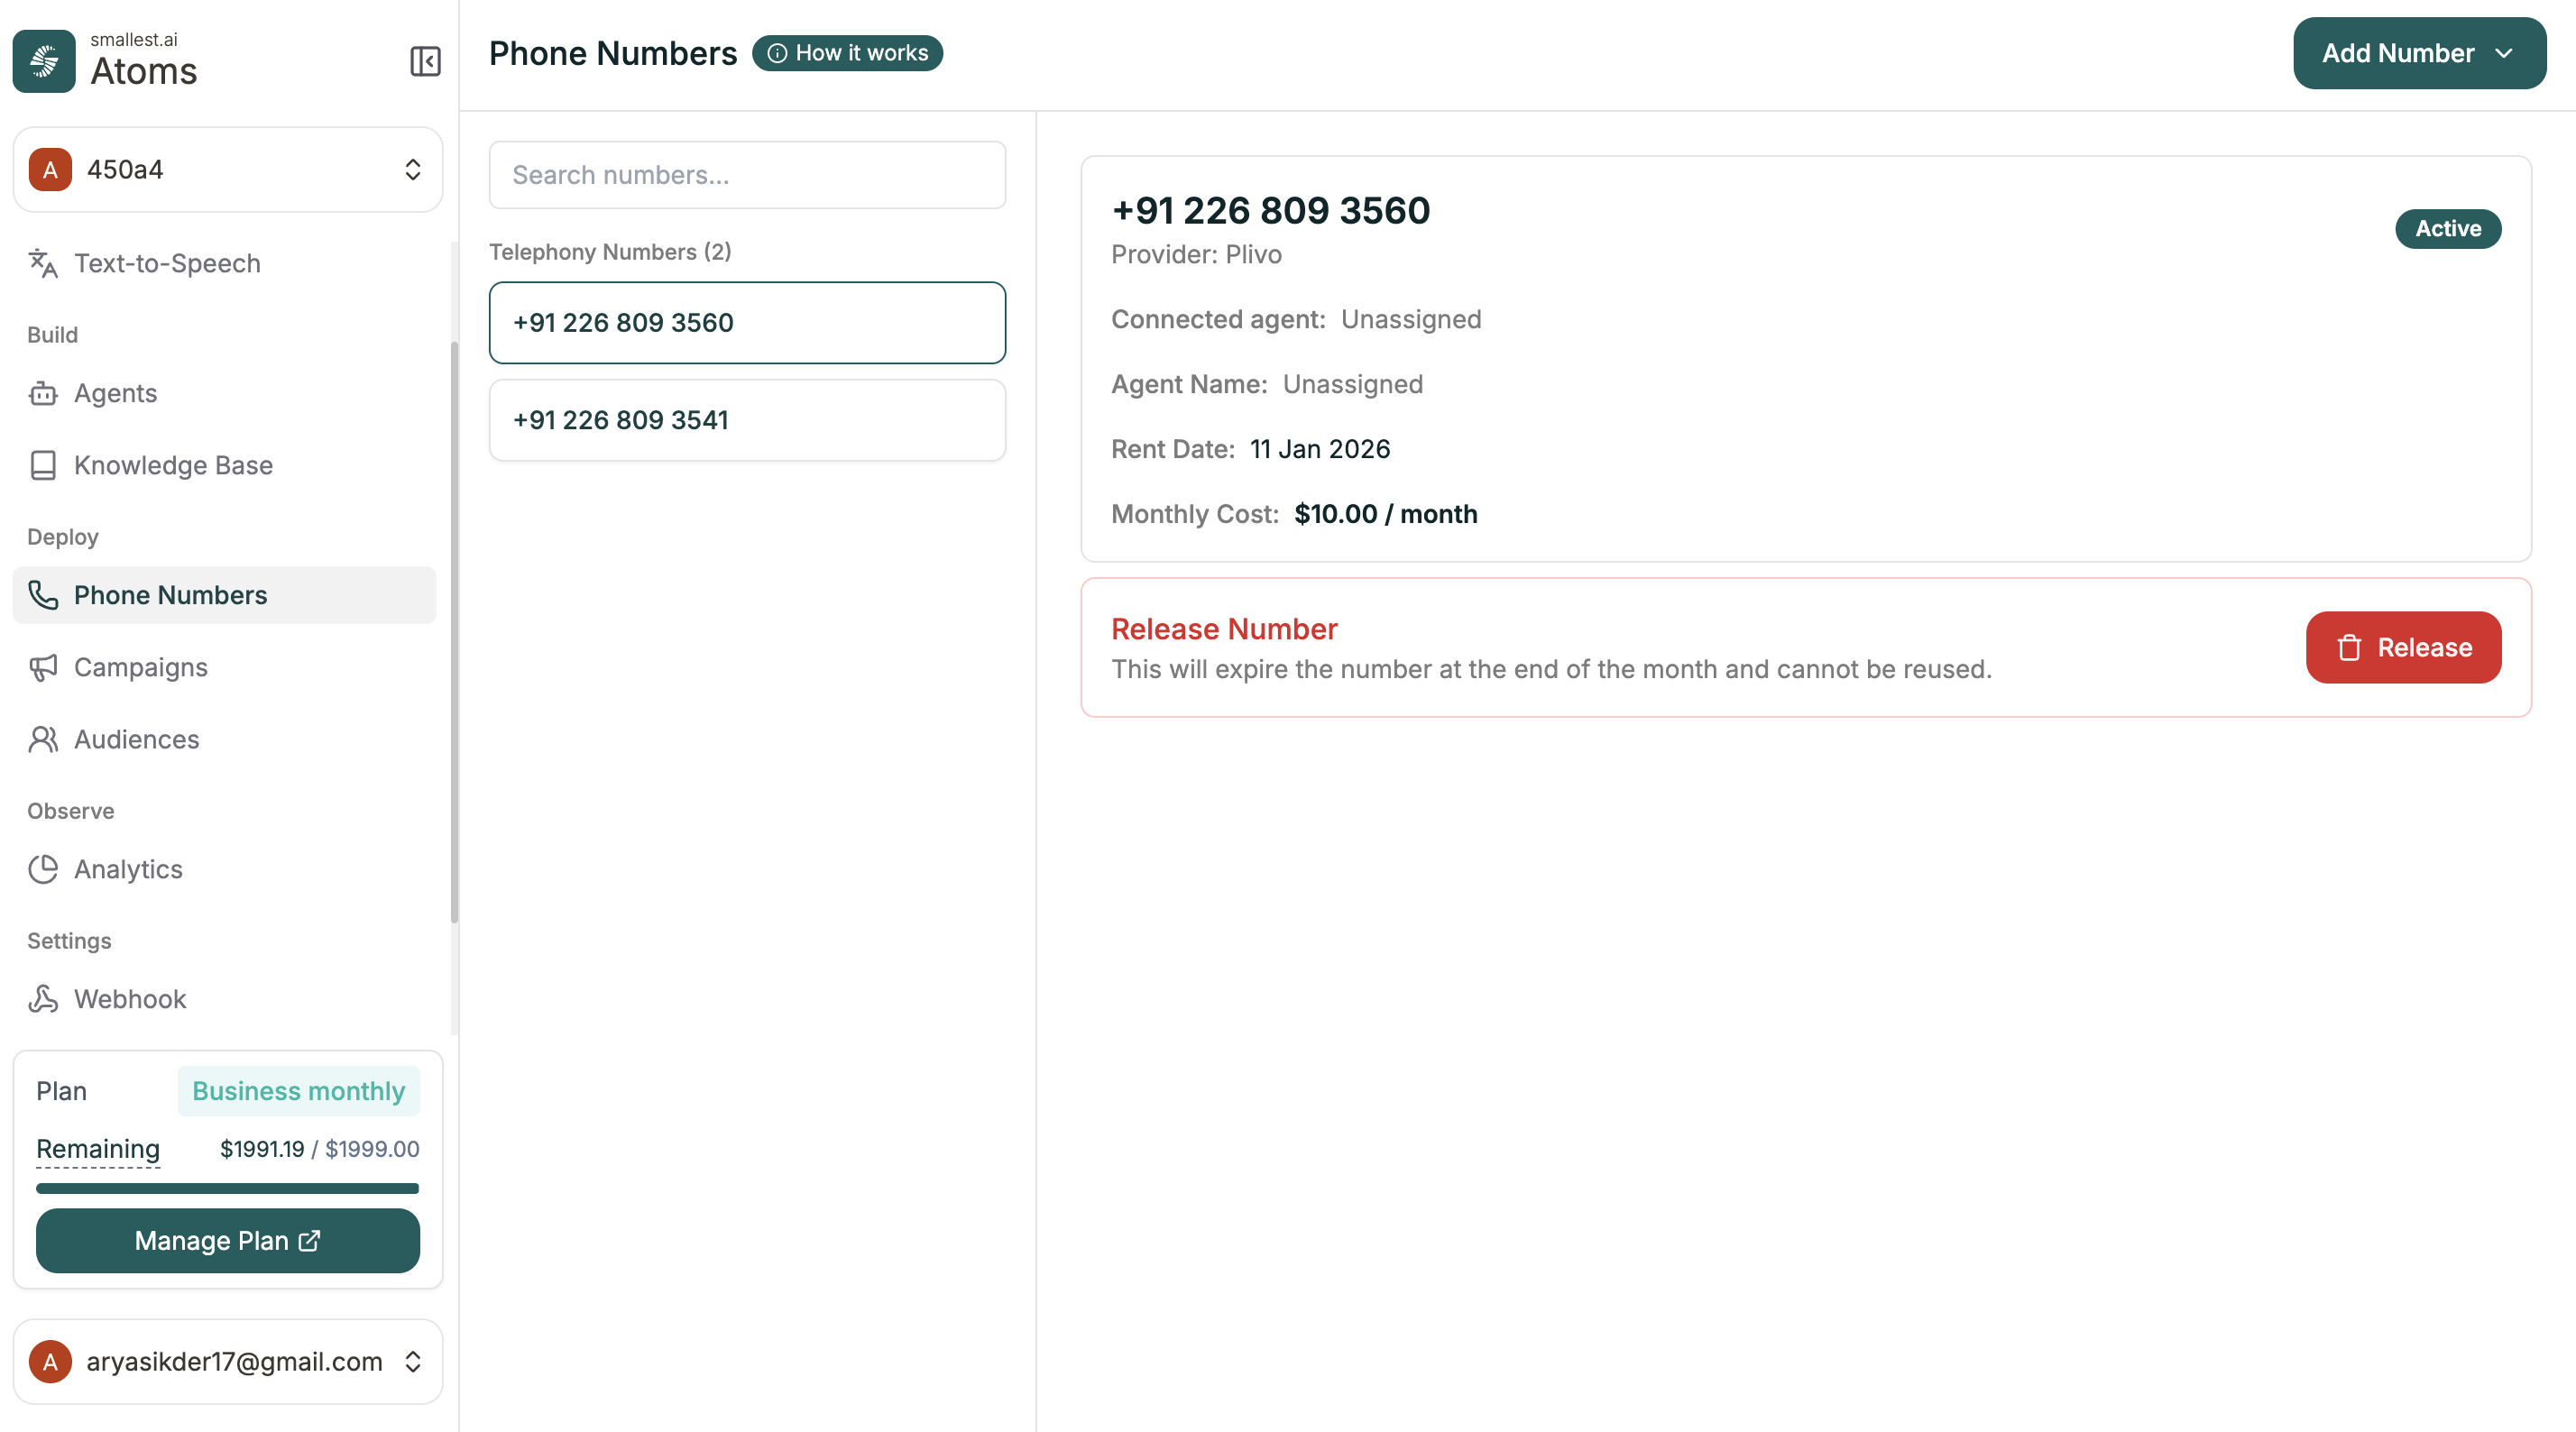The image size is (2576, 1432).
Task: Open Analytics using the chart icon
Action: click(43, 870)
